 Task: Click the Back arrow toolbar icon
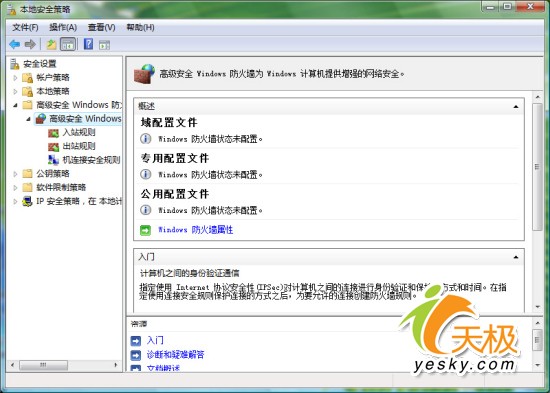(x=14, y=44)
